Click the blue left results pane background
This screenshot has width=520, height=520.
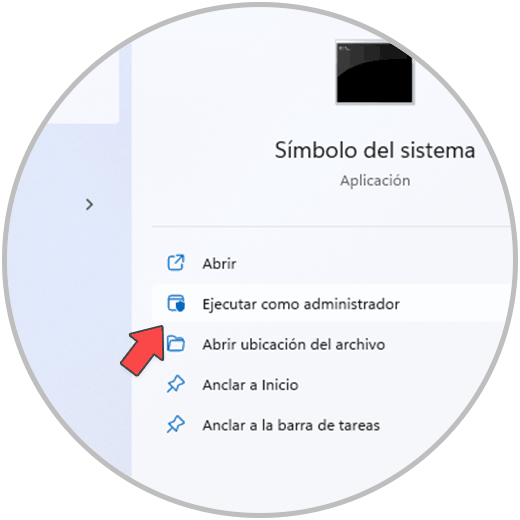[x=67, y=300]
